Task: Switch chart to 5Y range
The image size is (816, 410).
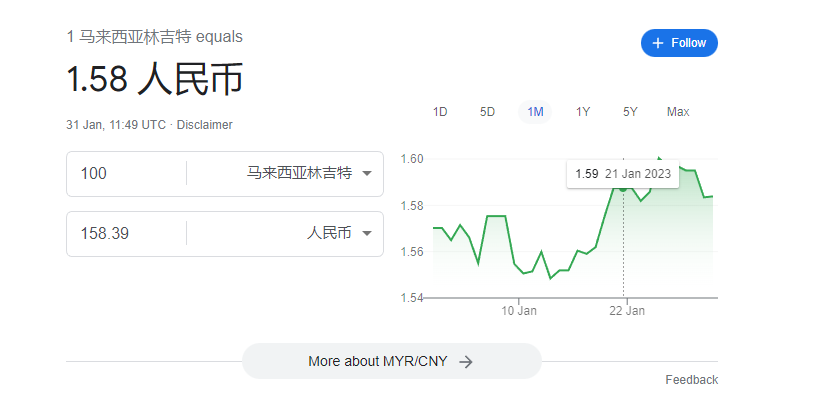Action: click(630, 112)
